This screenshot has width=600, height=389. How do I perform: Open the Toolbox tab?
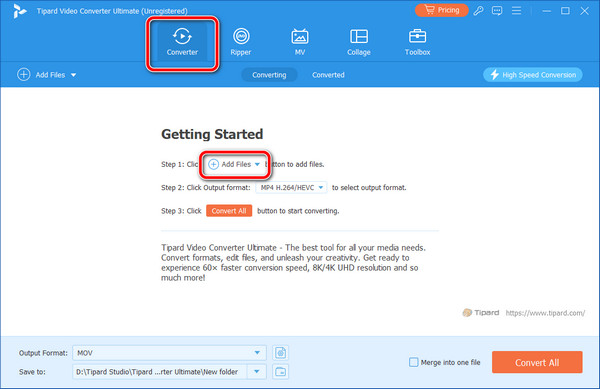(417, 42)
